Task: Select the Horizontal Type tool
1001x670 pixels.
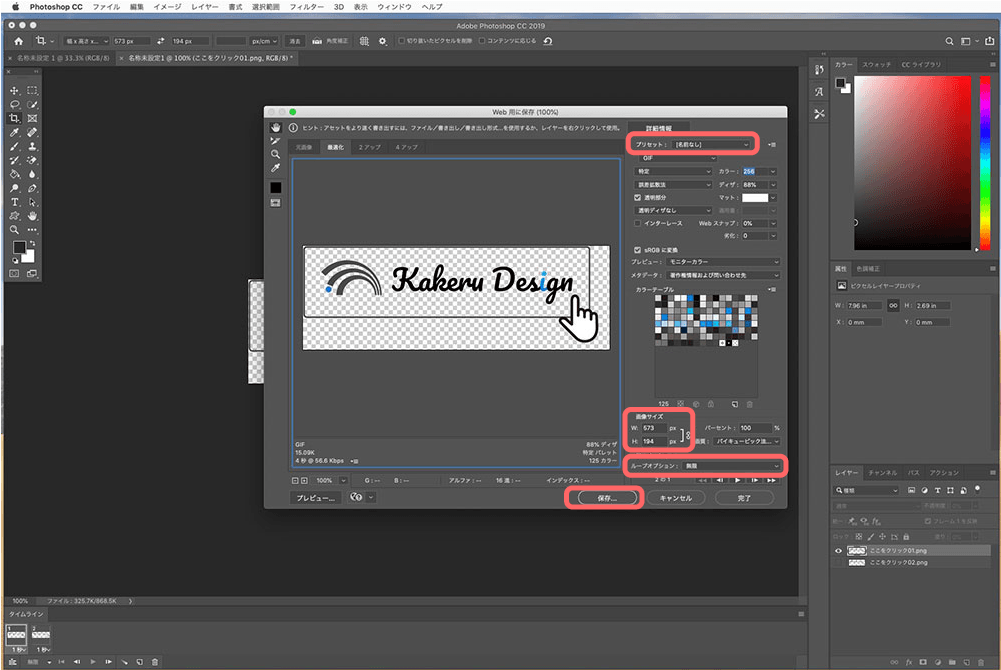Action: (x=14, y=202)
